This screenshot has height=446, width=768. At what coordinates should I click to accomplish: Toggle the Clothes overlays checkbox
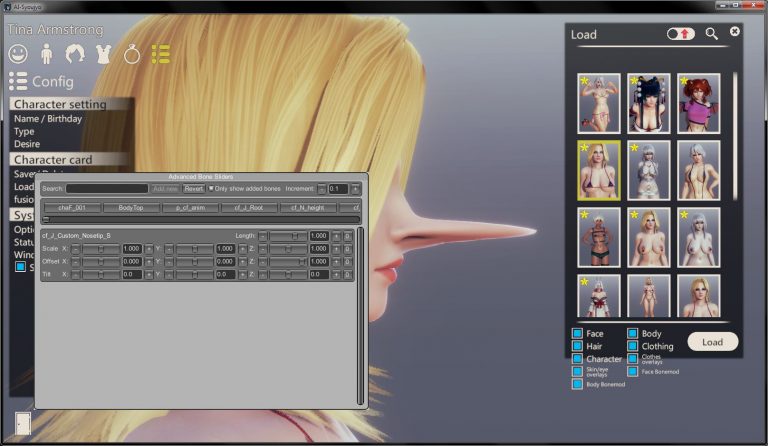(x=632, y=359)
